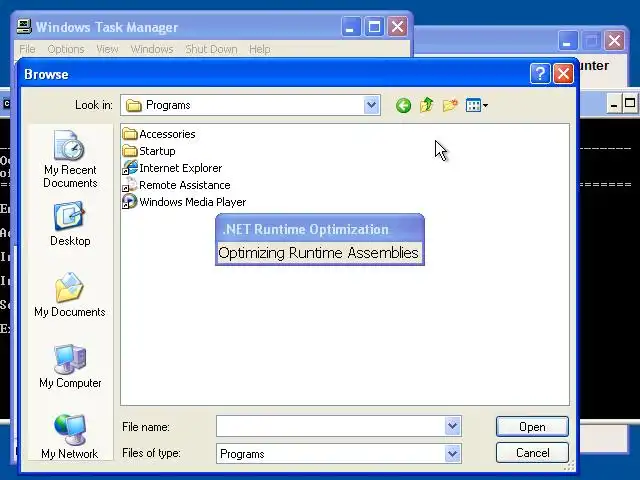Screen dimensions: 640x480
Task: Click the Open button
Action: click(x=532, y=427)
